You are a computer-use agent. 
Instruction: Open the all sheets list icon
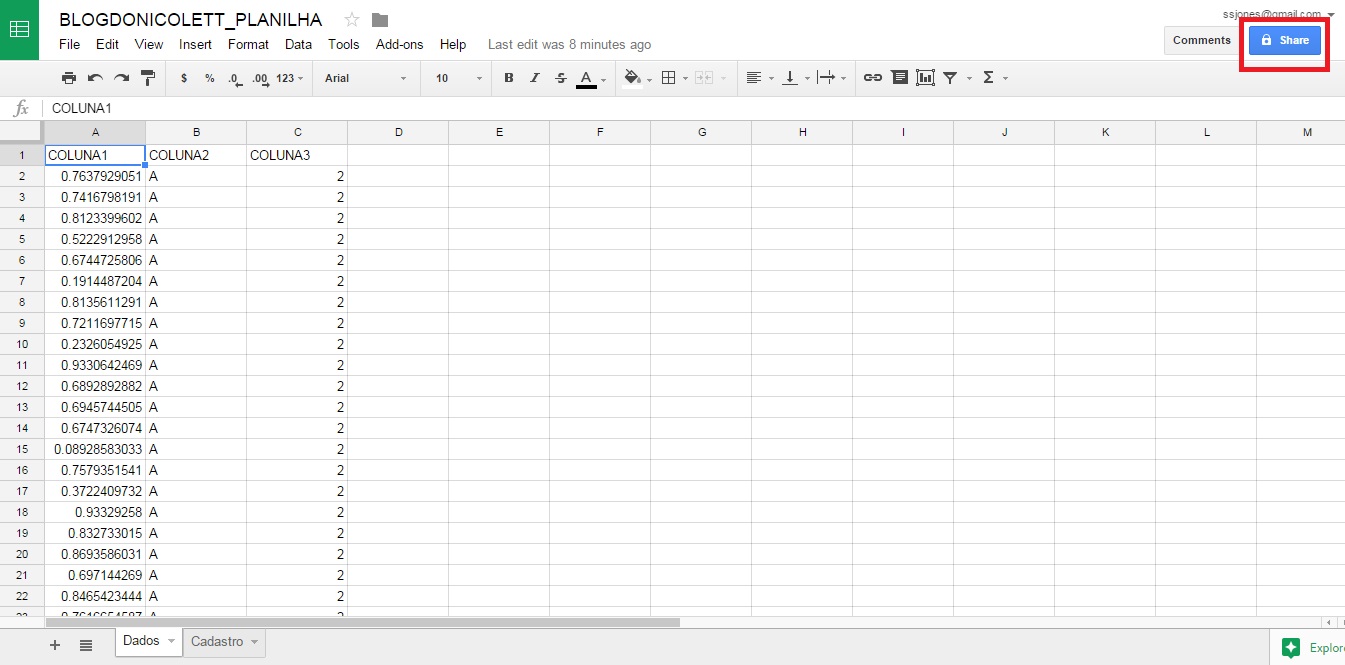[86, 646]
